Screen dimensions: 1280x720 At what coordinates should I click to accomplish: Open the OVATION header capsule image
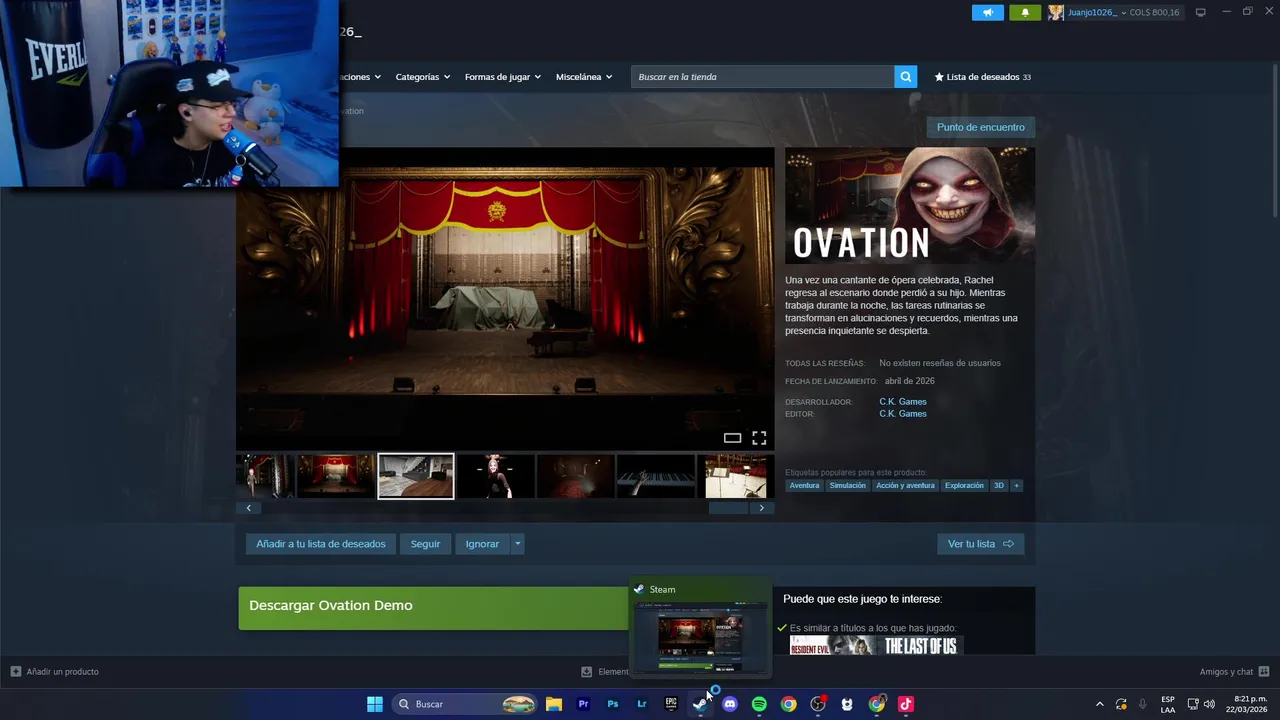(910, 206)
